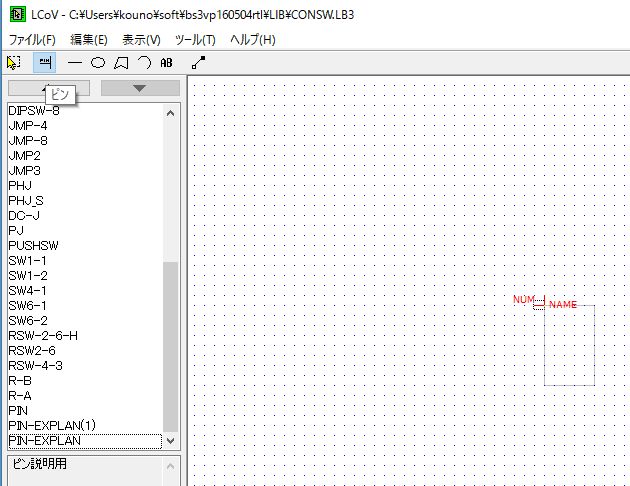
Task: Move the part up with the up arrow button
Action: 49,88
